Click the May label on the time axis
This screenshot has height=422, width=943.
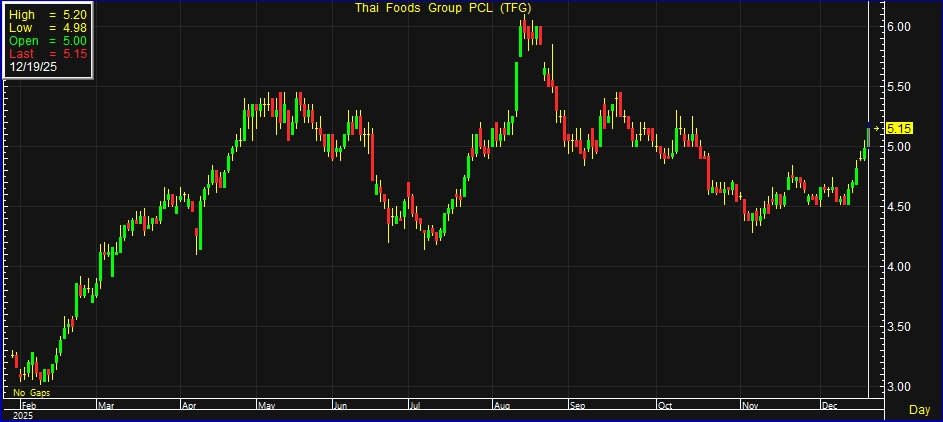coord(265,406)
